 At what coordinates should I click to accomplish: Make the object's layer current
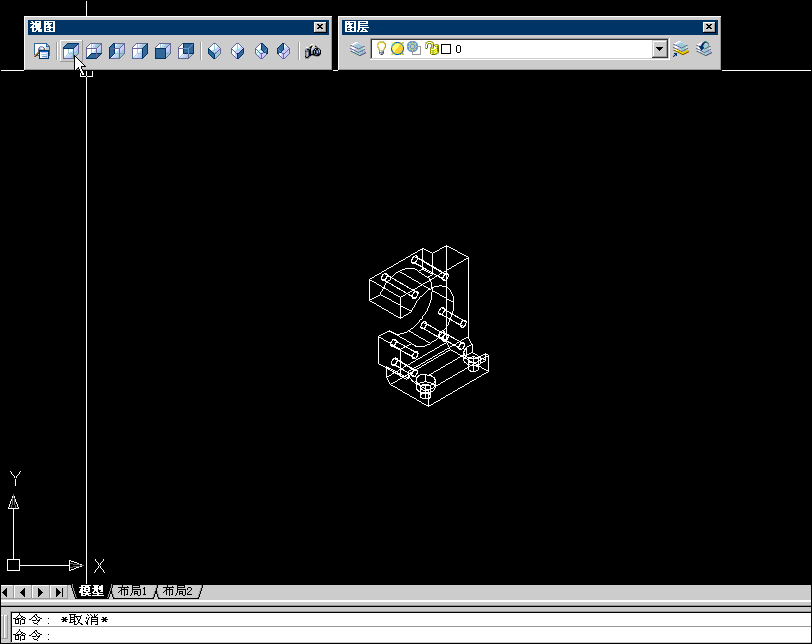(x=681, y=49)
